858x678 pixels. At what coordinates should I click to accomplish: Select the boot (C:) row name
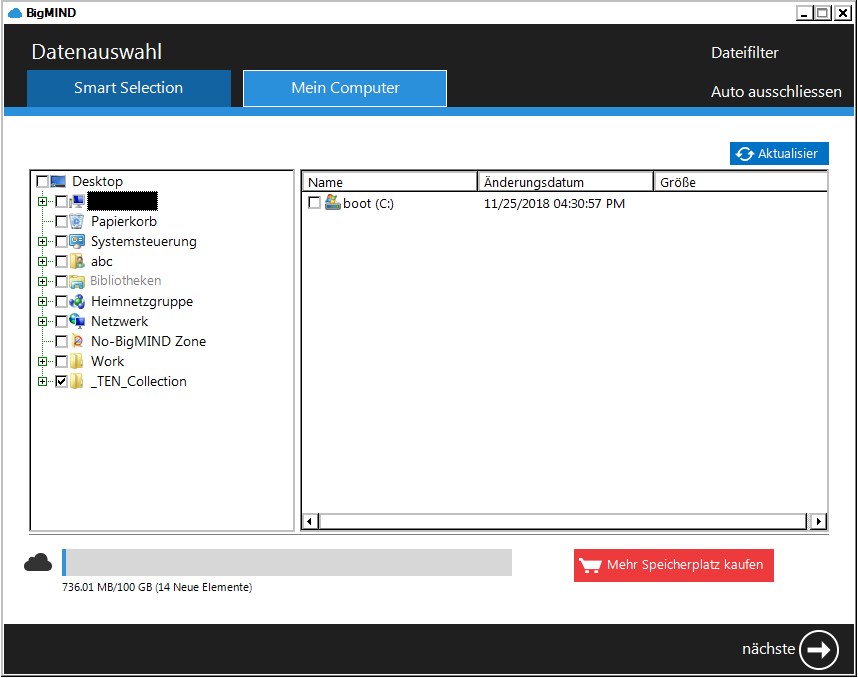(368, 204)
